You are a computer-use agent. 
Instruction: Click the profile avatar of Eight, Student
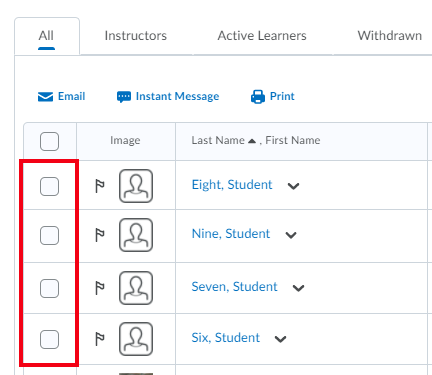tap(136, 186)
